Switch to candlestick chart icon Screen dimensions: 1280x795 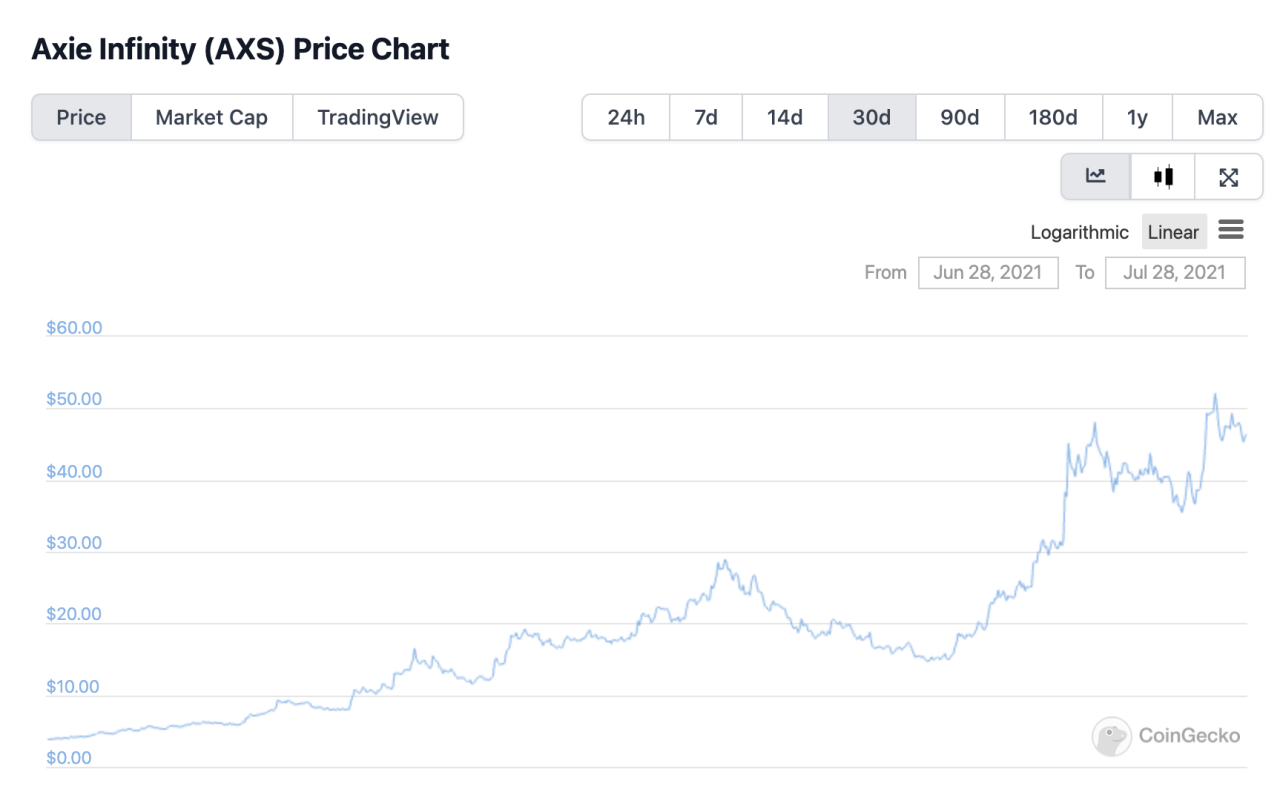tap(1163, 177)
